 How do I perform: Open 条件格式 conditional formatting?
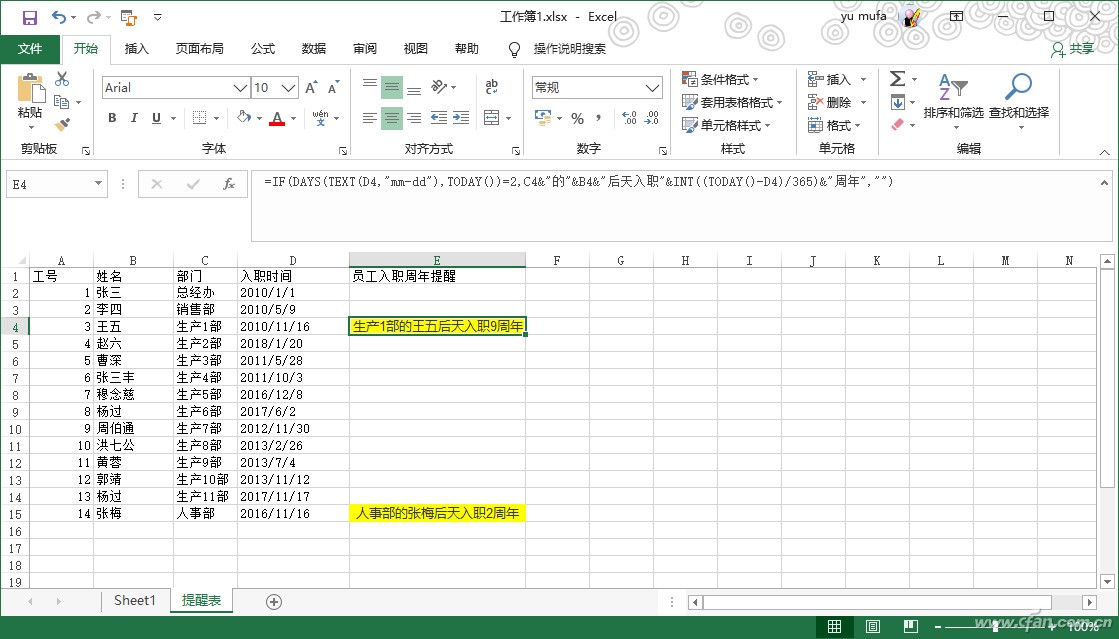[x=721, y=79]
